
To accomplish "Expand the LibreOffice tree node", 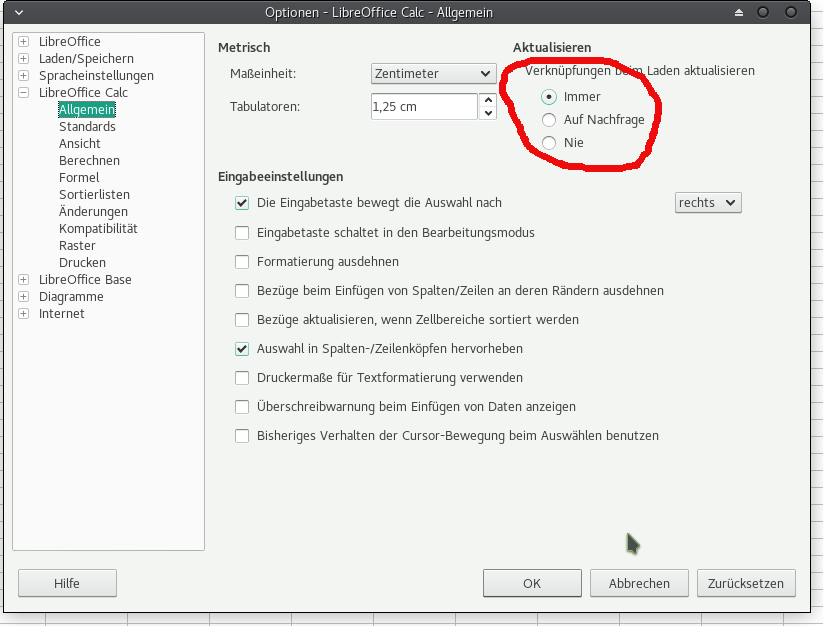I will 24,41.
